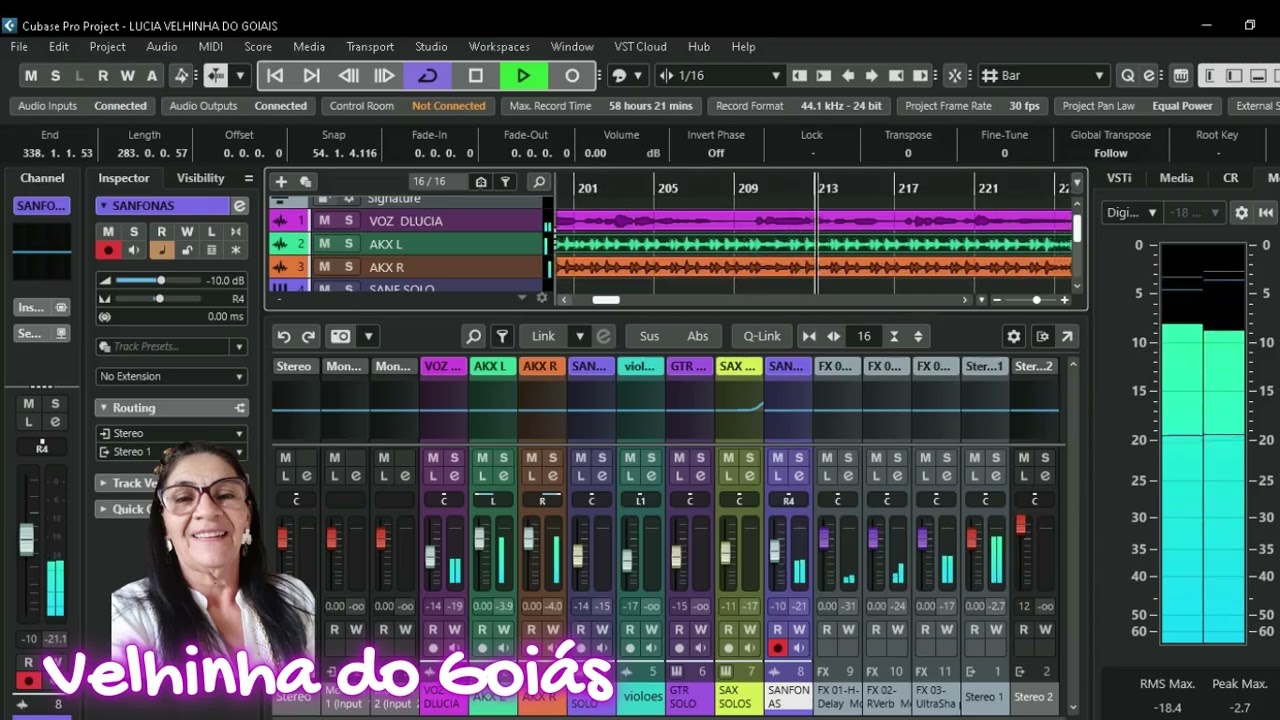Open MixConsole settings gear icon

coord(1014,337)
